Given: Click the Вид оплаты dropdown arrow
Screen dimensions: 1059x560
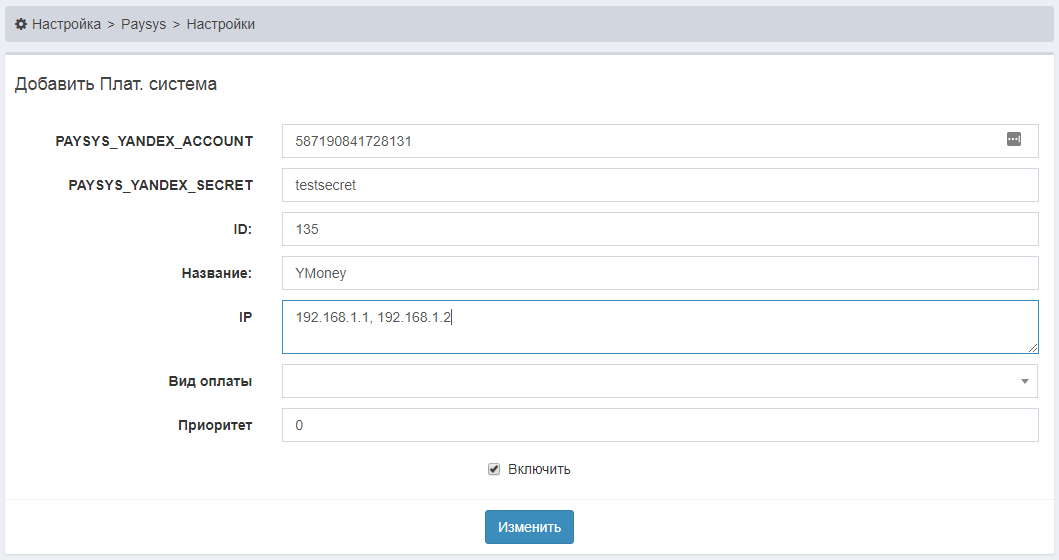Looking at the screenshot, I should (x=1024, y=381).
